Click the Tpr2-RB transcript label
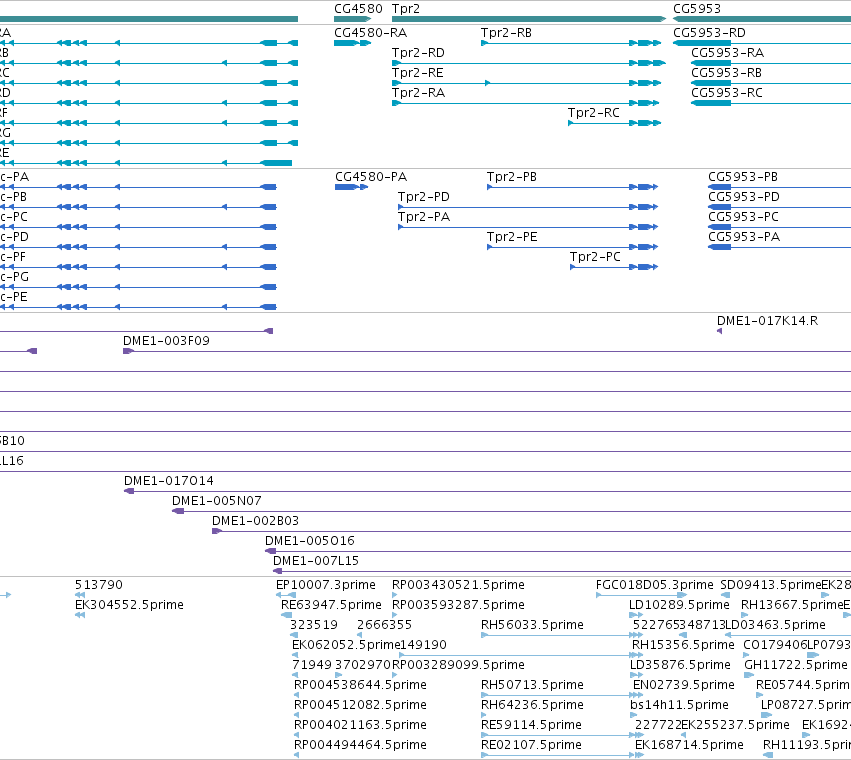851x760 pixels. coord(506,33)
